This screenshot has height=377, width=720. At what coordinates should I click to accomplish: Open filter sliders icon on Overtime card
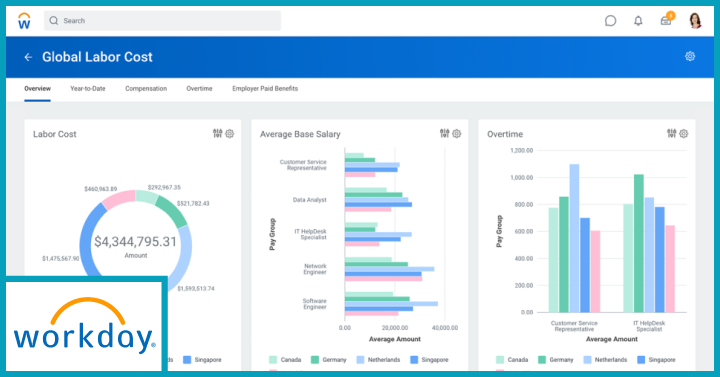pyautogui.click(x=671, y=134)
